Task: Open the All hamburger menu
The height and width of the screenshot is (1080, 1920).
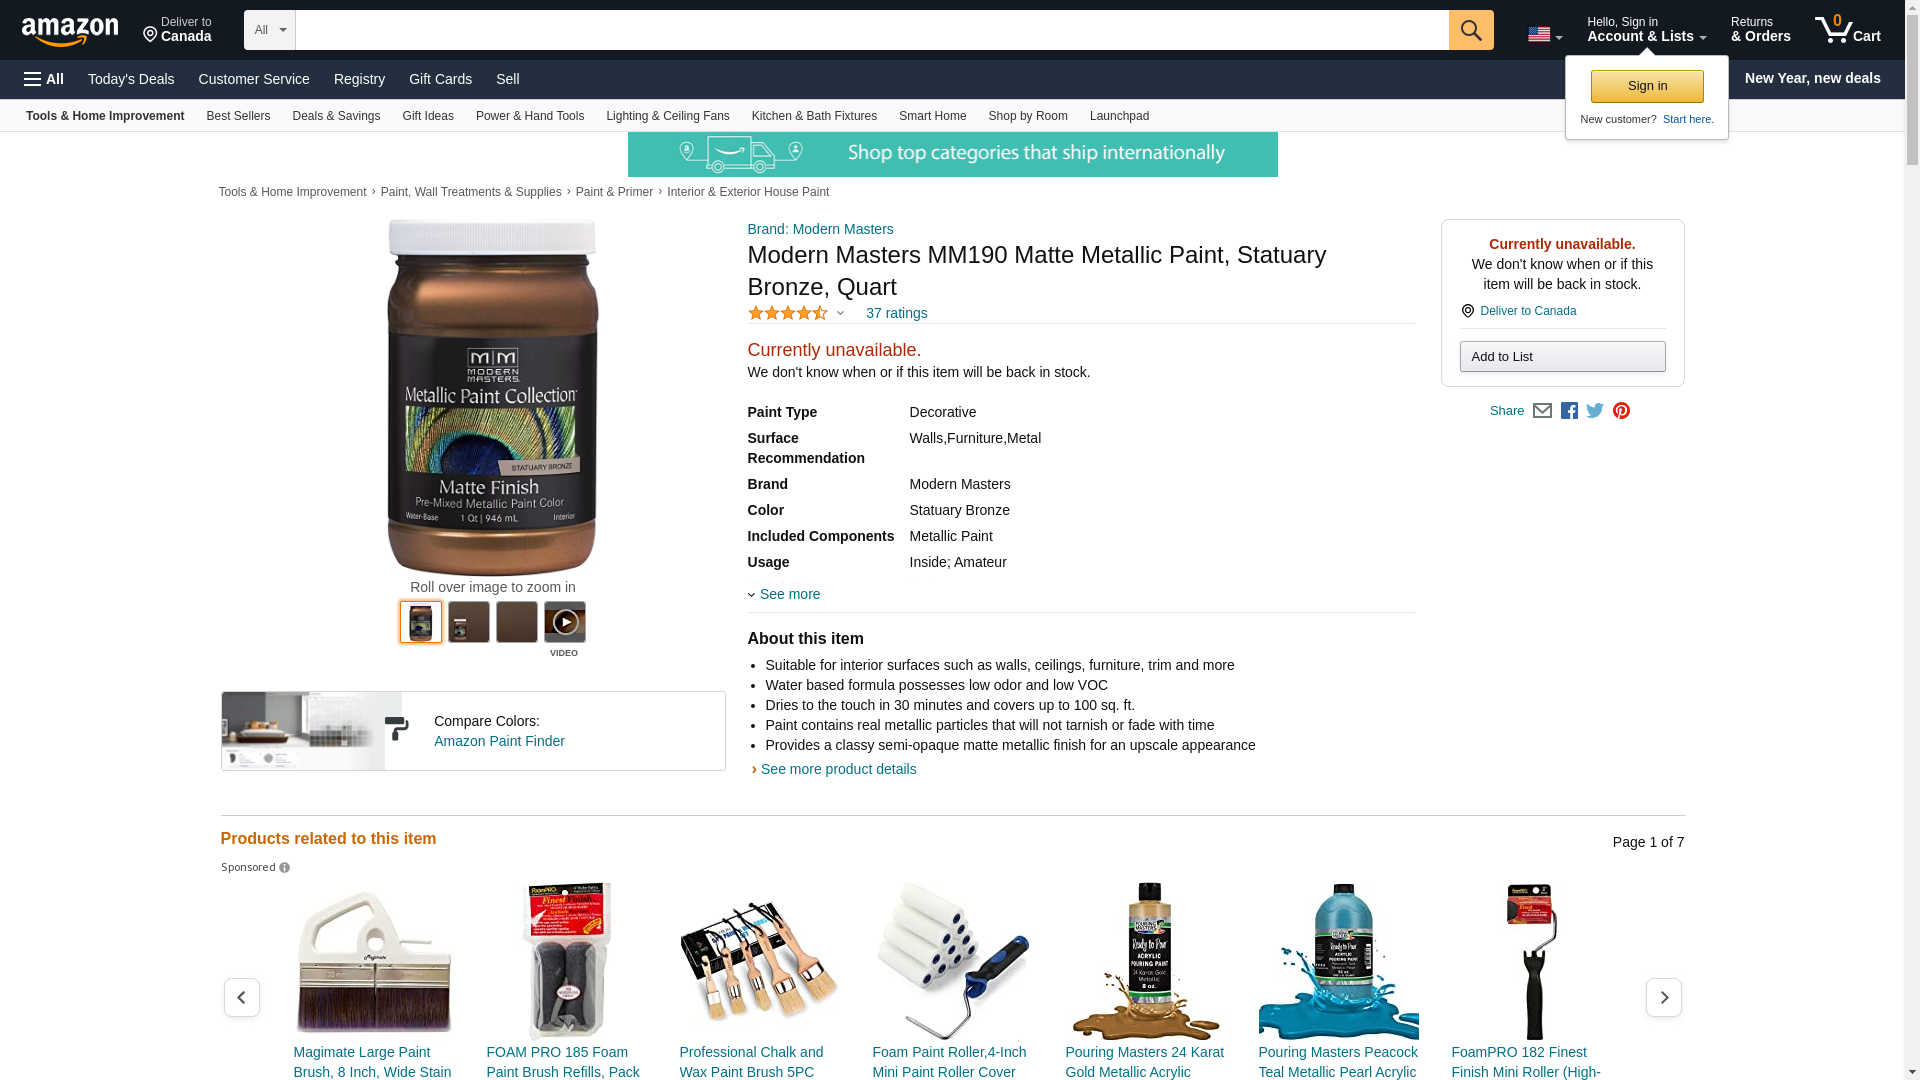Action: click(44, 79)
